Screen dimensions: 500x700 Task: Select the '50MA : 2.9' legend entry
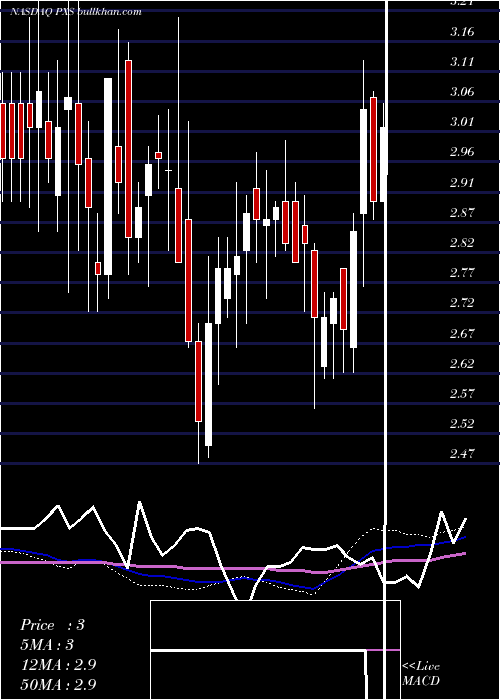(58, 685)
